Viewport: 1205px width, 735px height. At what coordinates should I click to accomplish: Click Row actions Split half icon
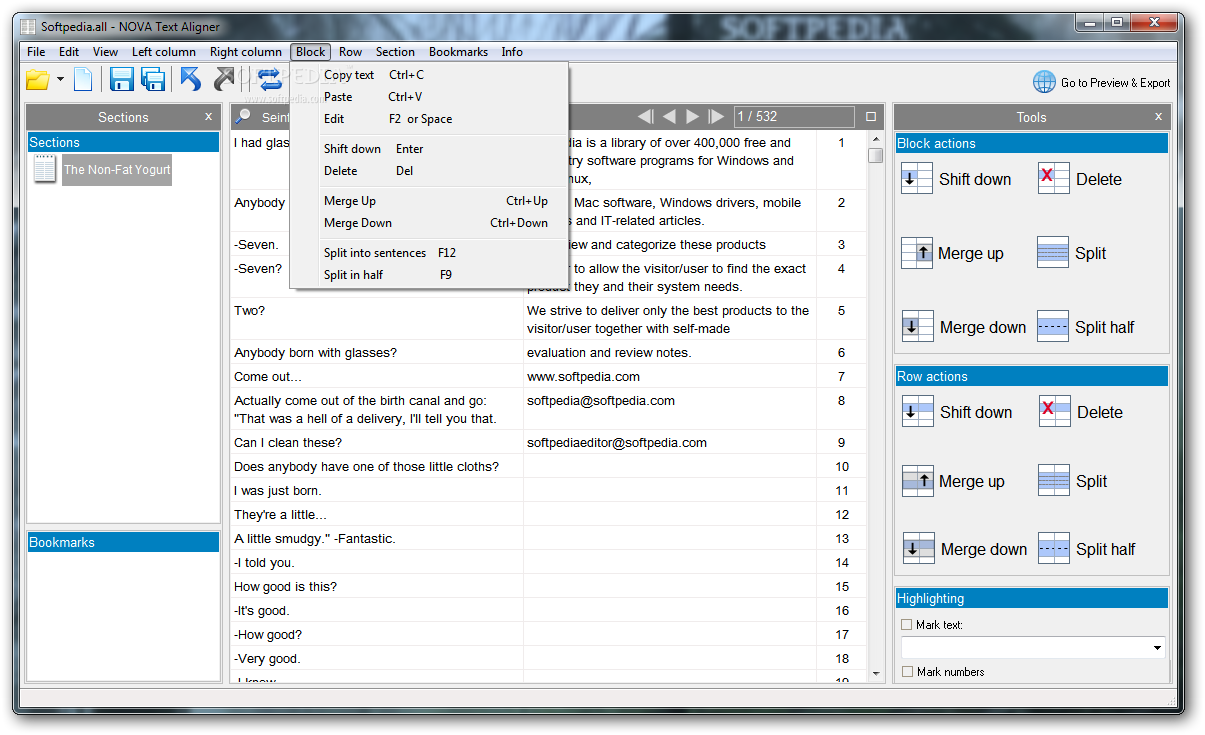(1054, 548)
